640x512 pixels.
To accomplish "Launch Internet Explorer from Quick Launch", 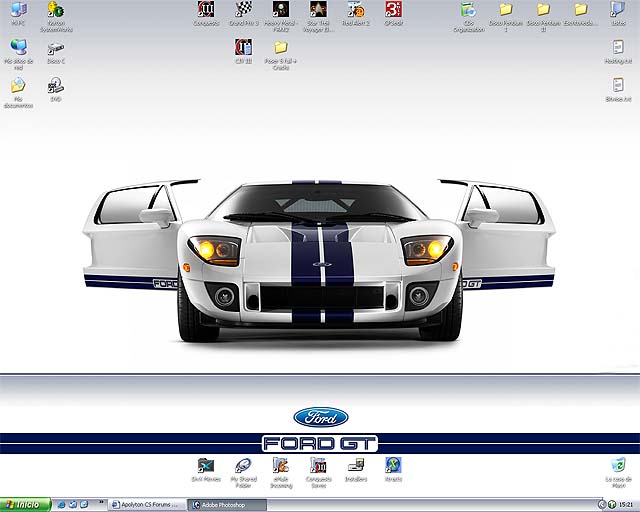I will 60,504.
